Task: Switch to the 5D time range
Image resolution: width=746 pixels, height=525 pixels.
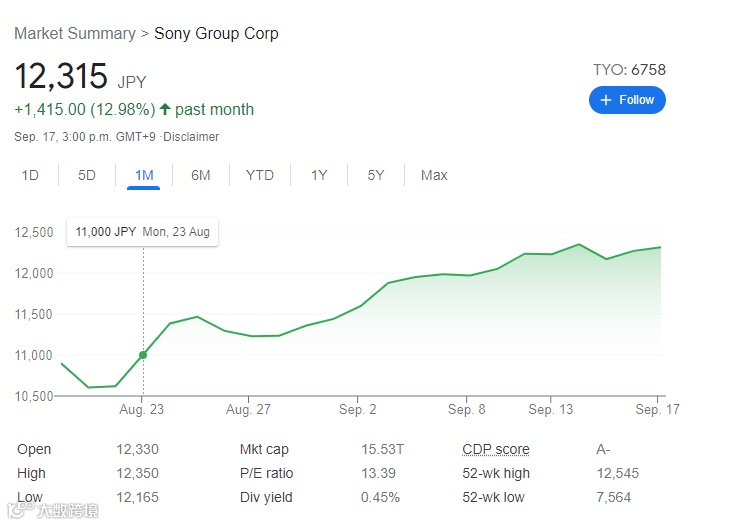Action: coord(87,176)
